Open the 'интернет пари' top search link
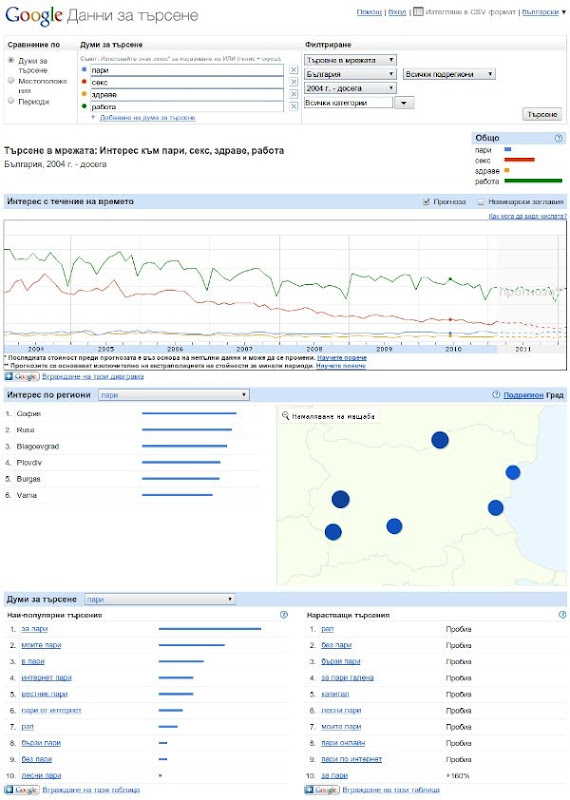570x800 pixels. coord(46,678)
